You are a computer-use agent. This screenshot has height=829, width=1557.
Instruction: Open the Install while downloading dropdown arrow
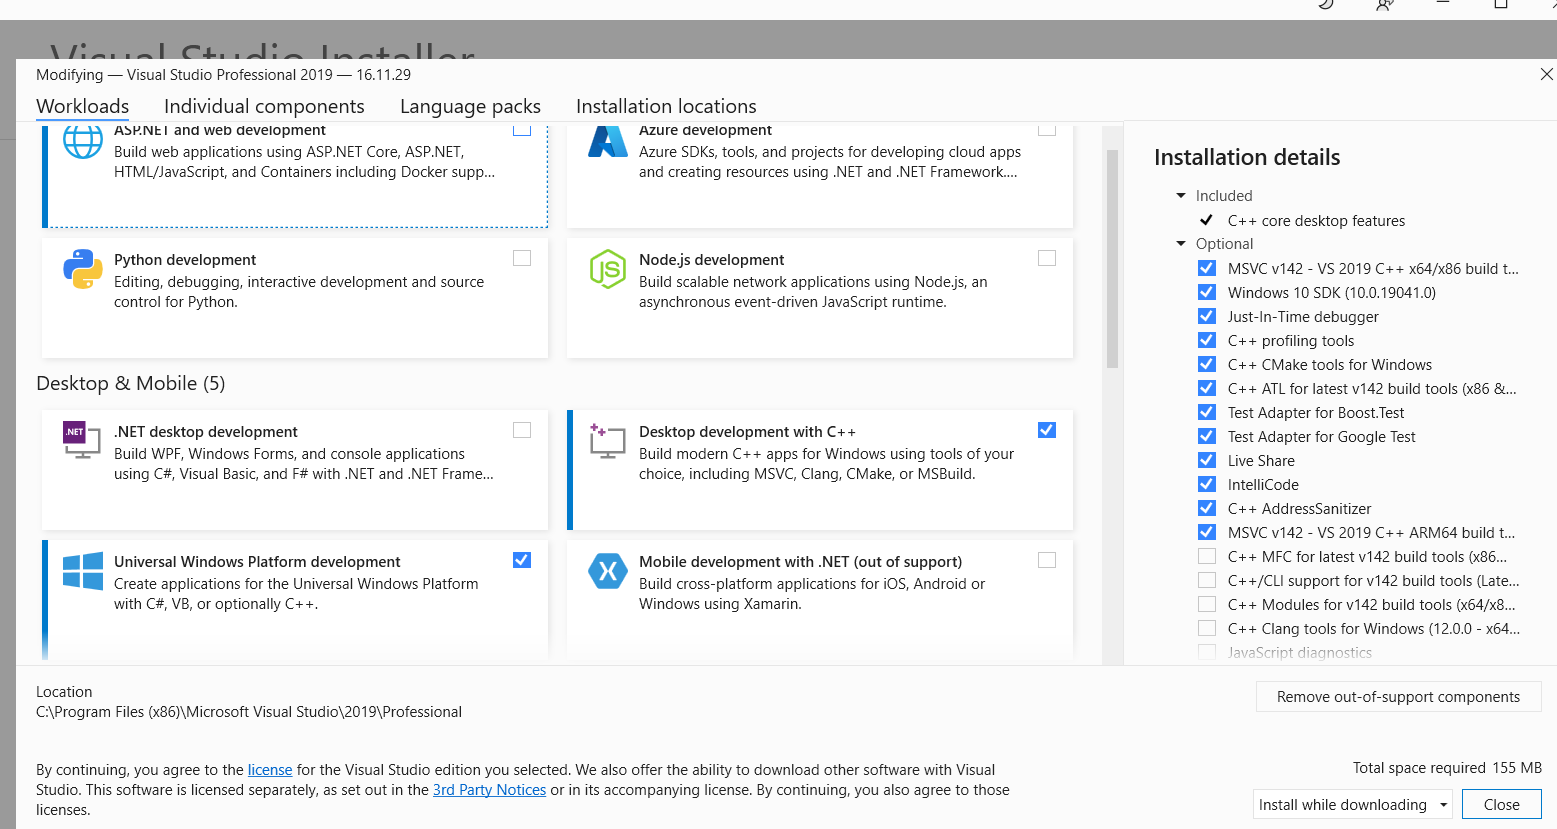coord(1443,805)
